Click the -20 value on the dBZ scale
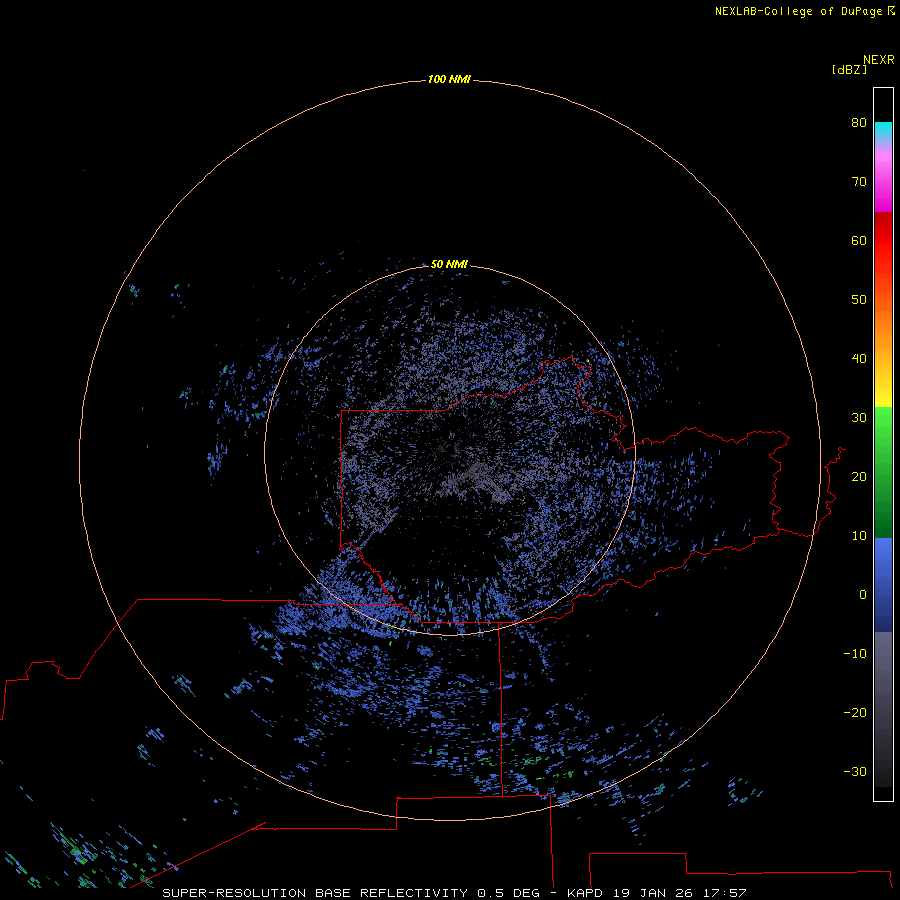900x900 pixels. click(x=855, y=712)
